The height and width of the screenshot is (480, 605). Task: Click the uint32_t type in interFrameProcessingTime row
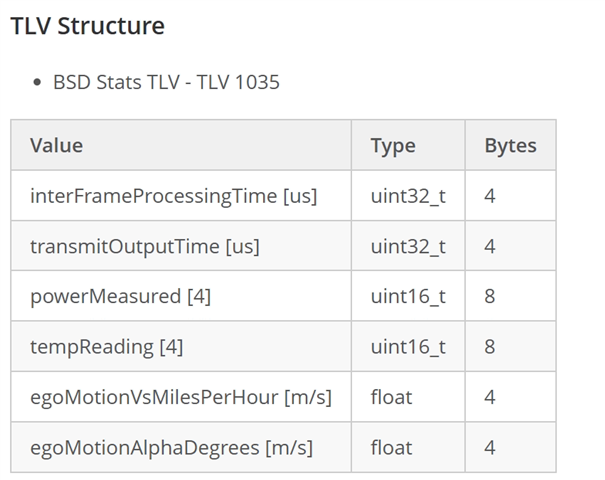pyautogui.click(x=407, y=196)
